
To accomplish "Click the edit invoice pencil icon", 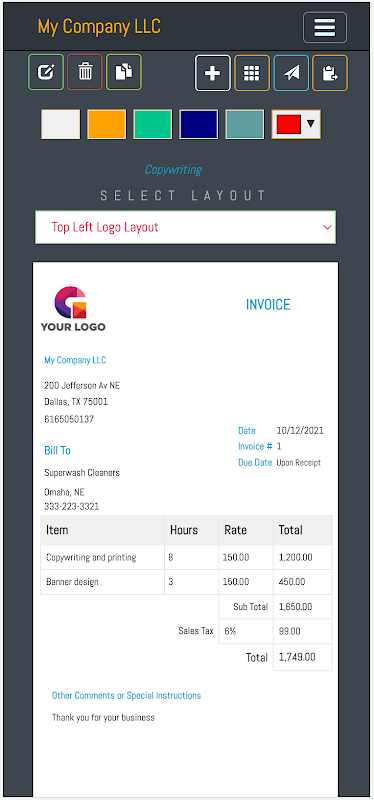I will (46, 72).
